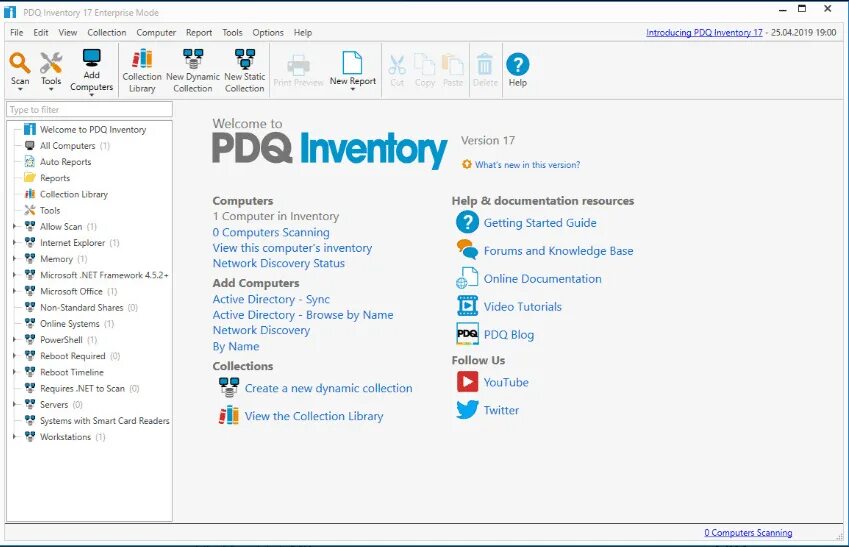
Task: Open the Edit menu
Action: (x=41, y=32)
